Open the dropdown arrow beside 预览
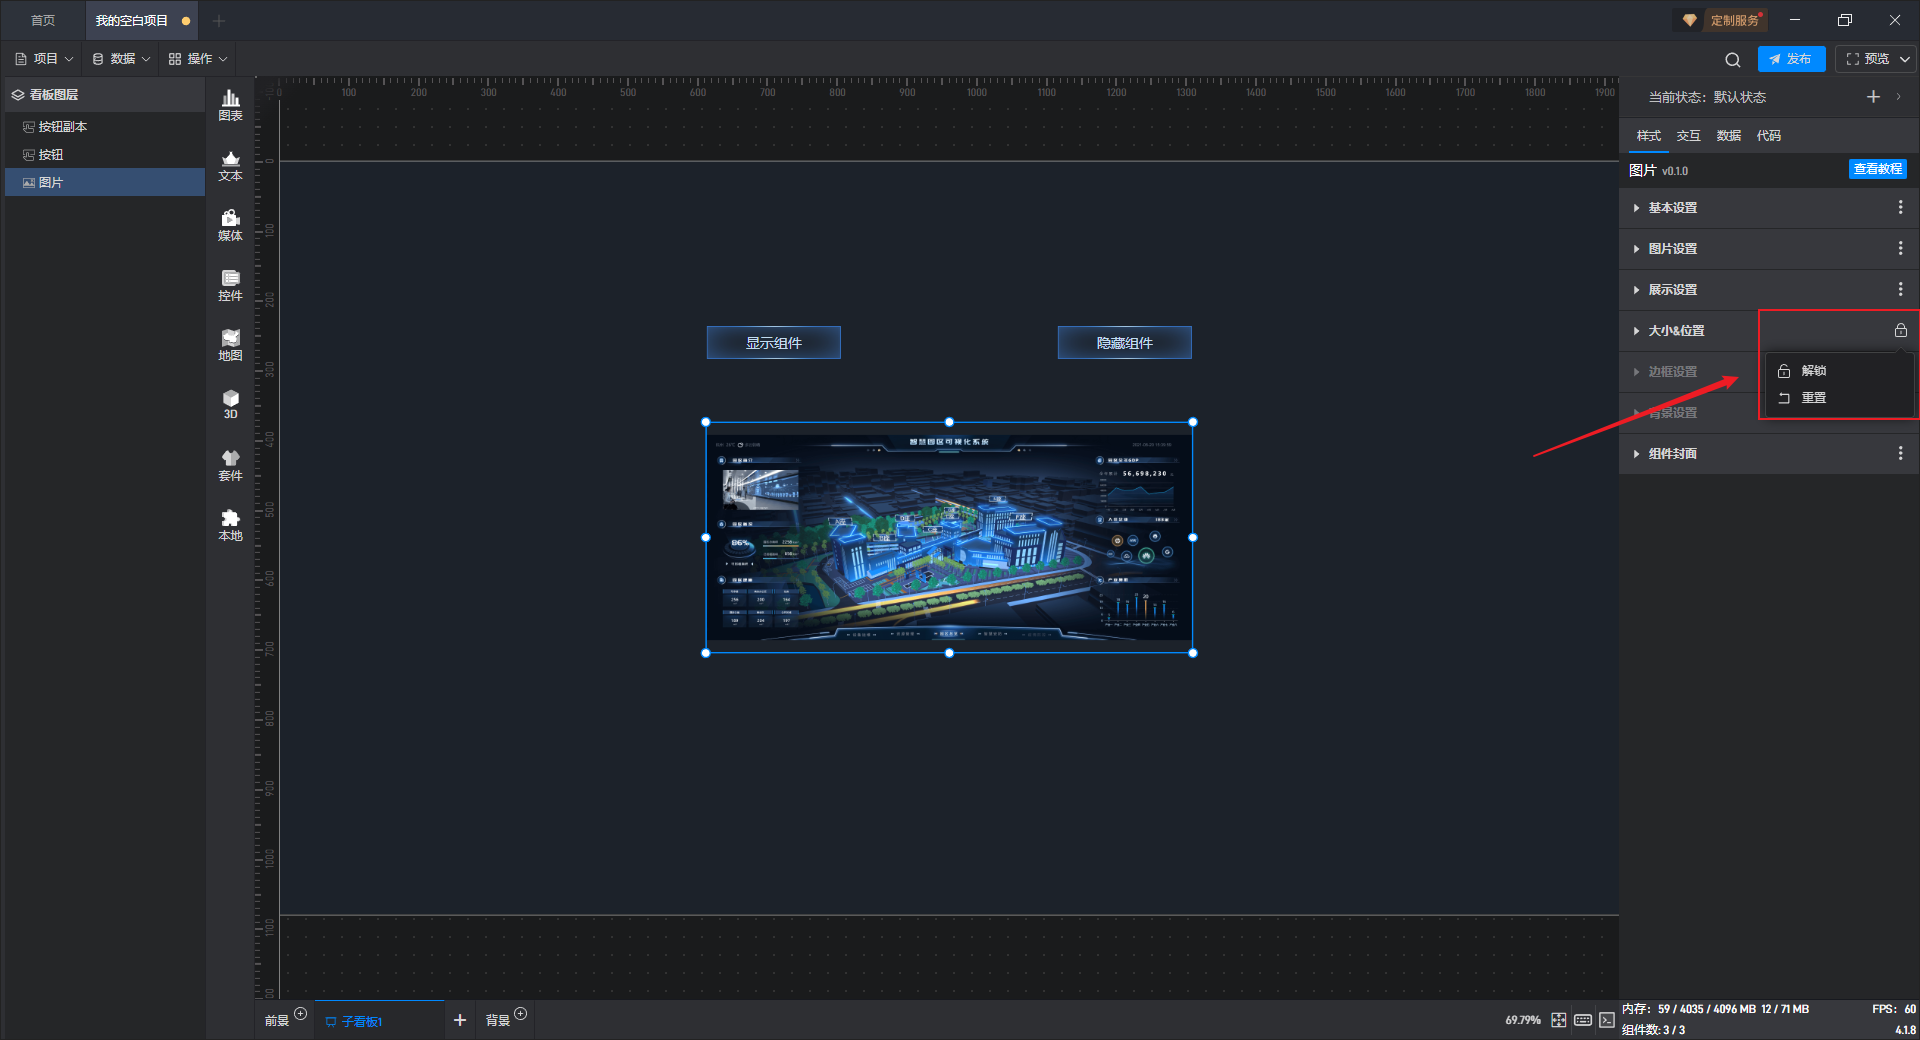The height and width of the screenshot is (1040, 1920). (x=1905, y=59)
